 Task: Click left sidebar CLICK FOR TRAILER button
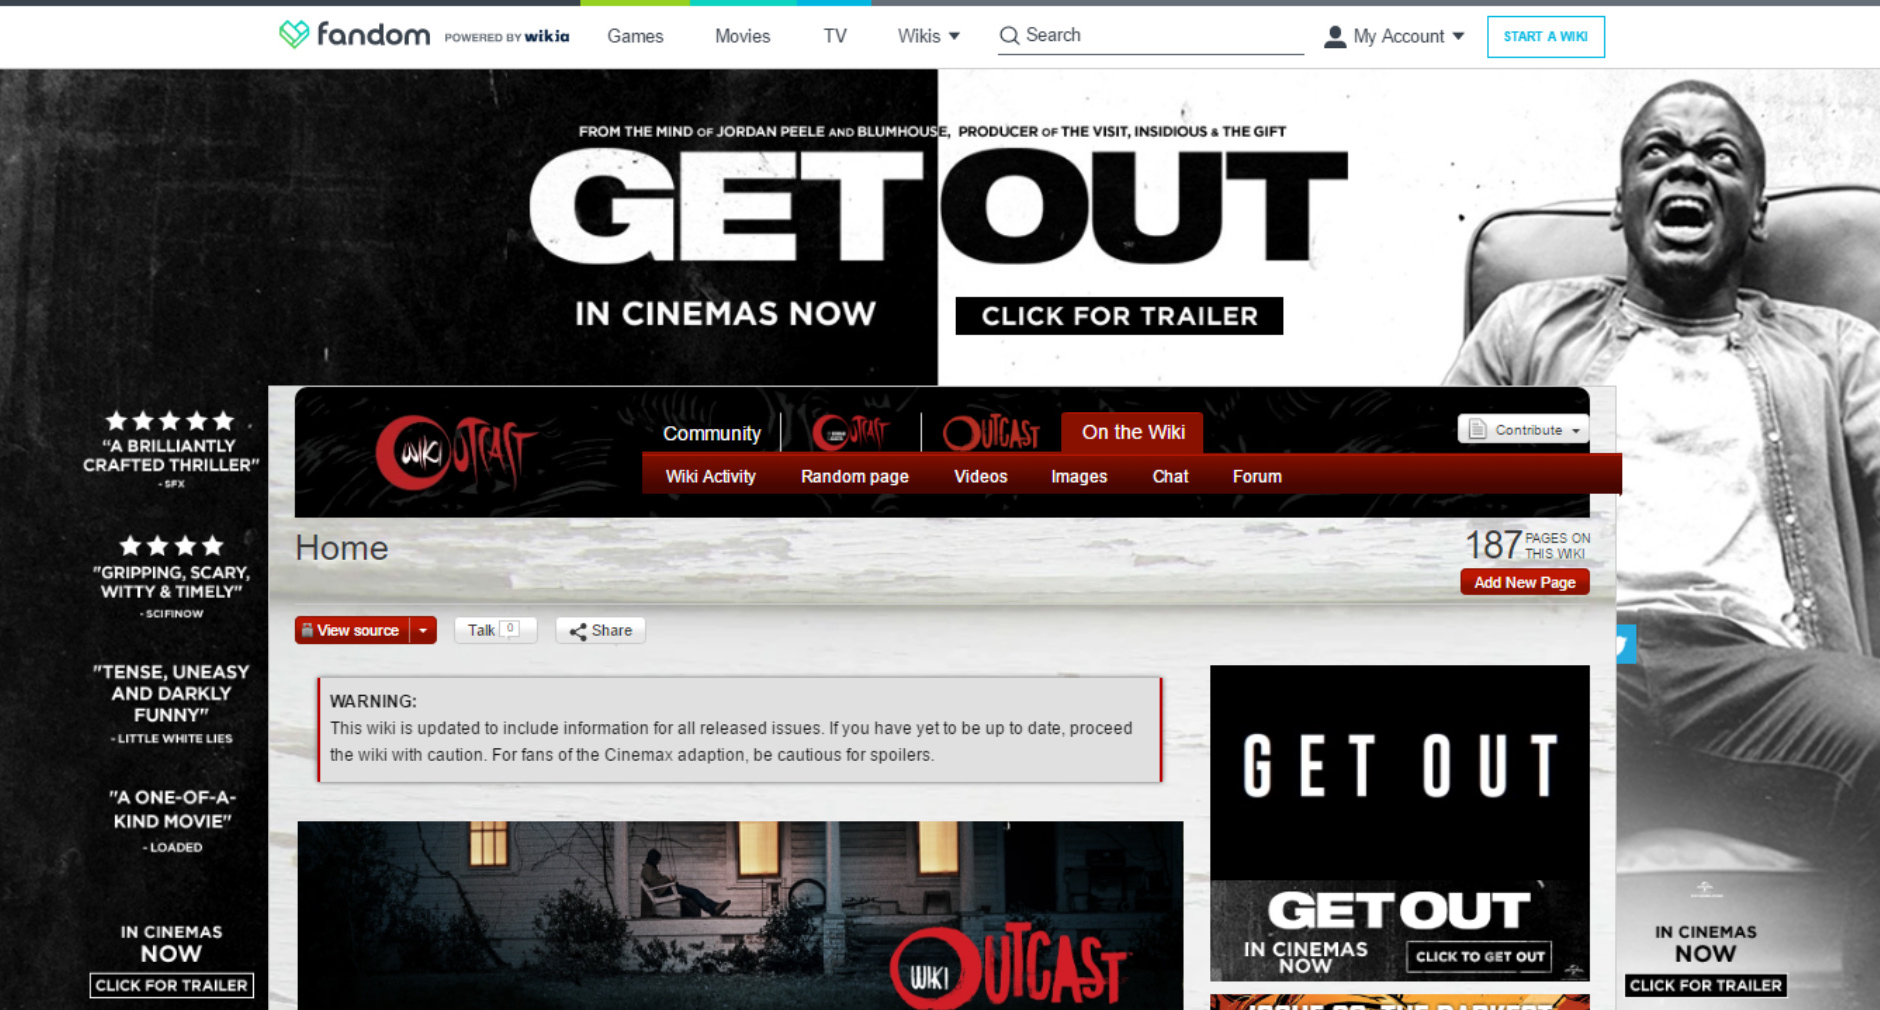171,985
